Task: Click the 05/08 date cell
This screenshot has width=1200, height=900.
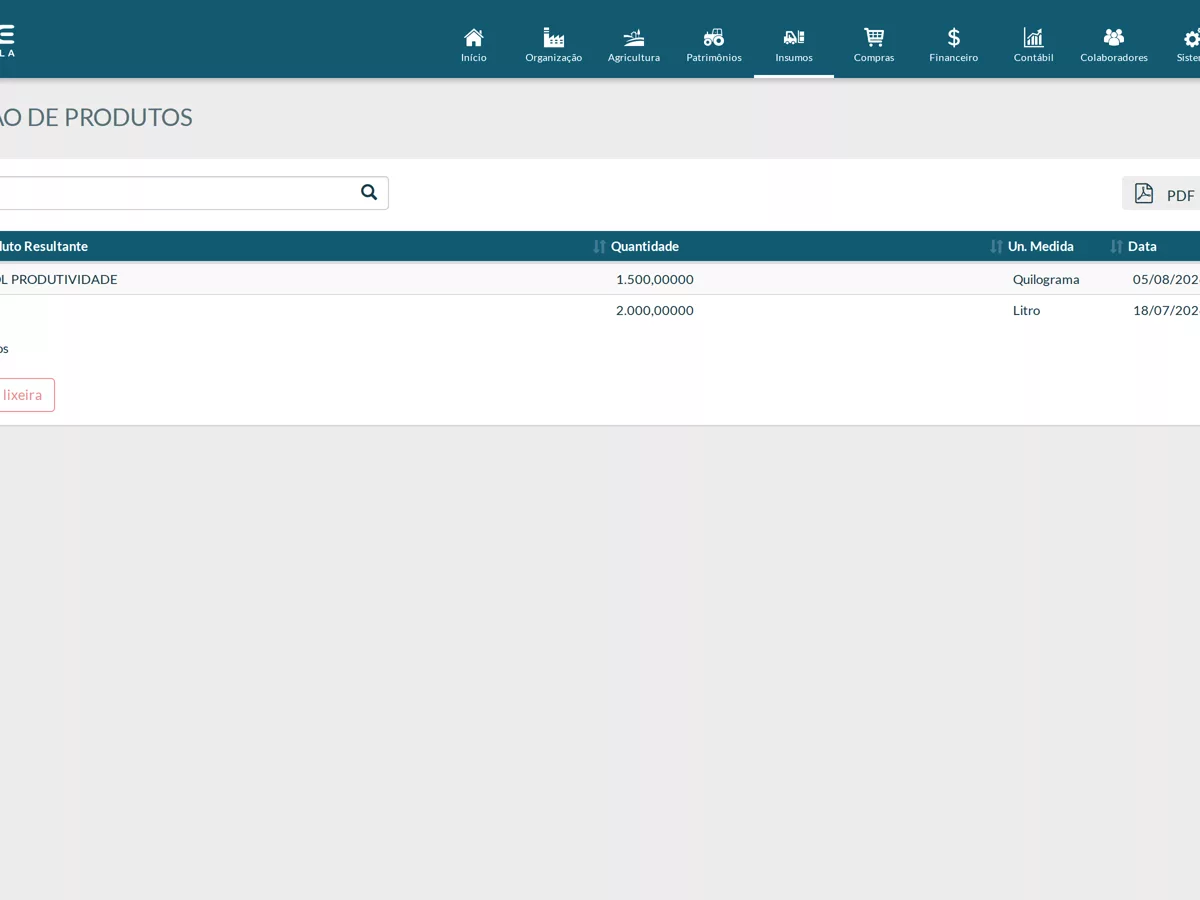Action: (1166, 279)
